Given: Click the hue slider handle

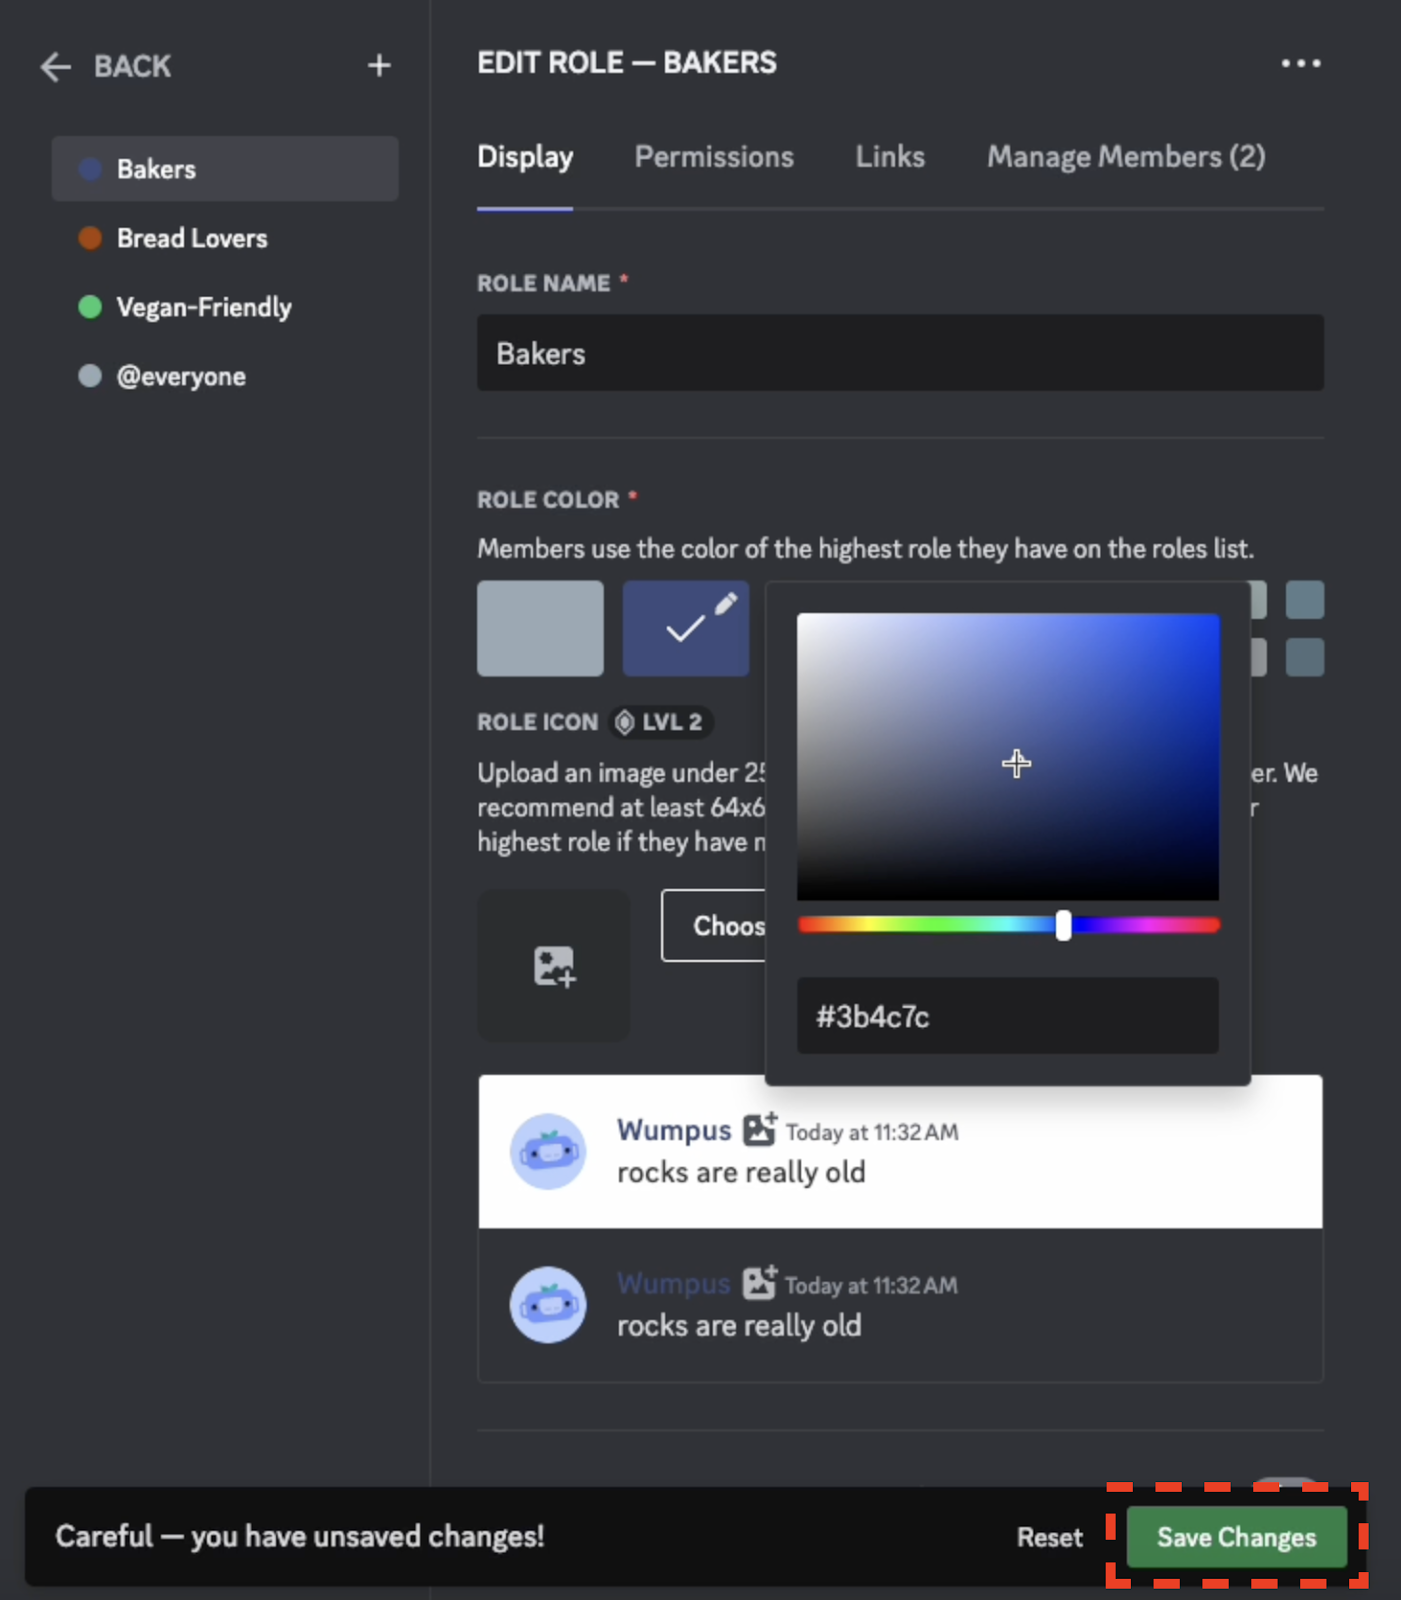Looking at the screenshot, I should coord(1063,925).
